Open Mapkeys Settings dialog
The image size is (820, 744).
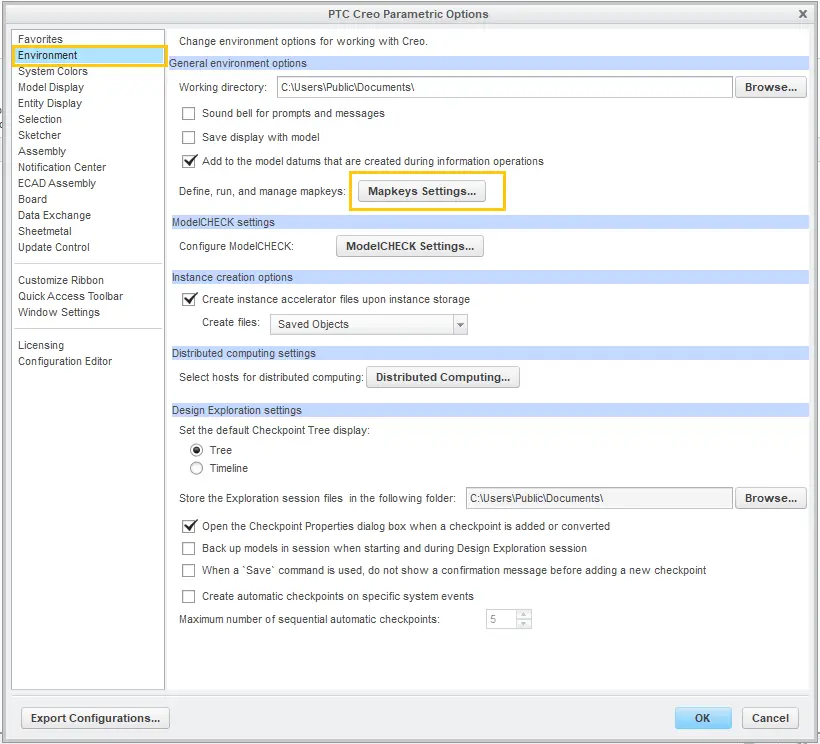point(421,191)
